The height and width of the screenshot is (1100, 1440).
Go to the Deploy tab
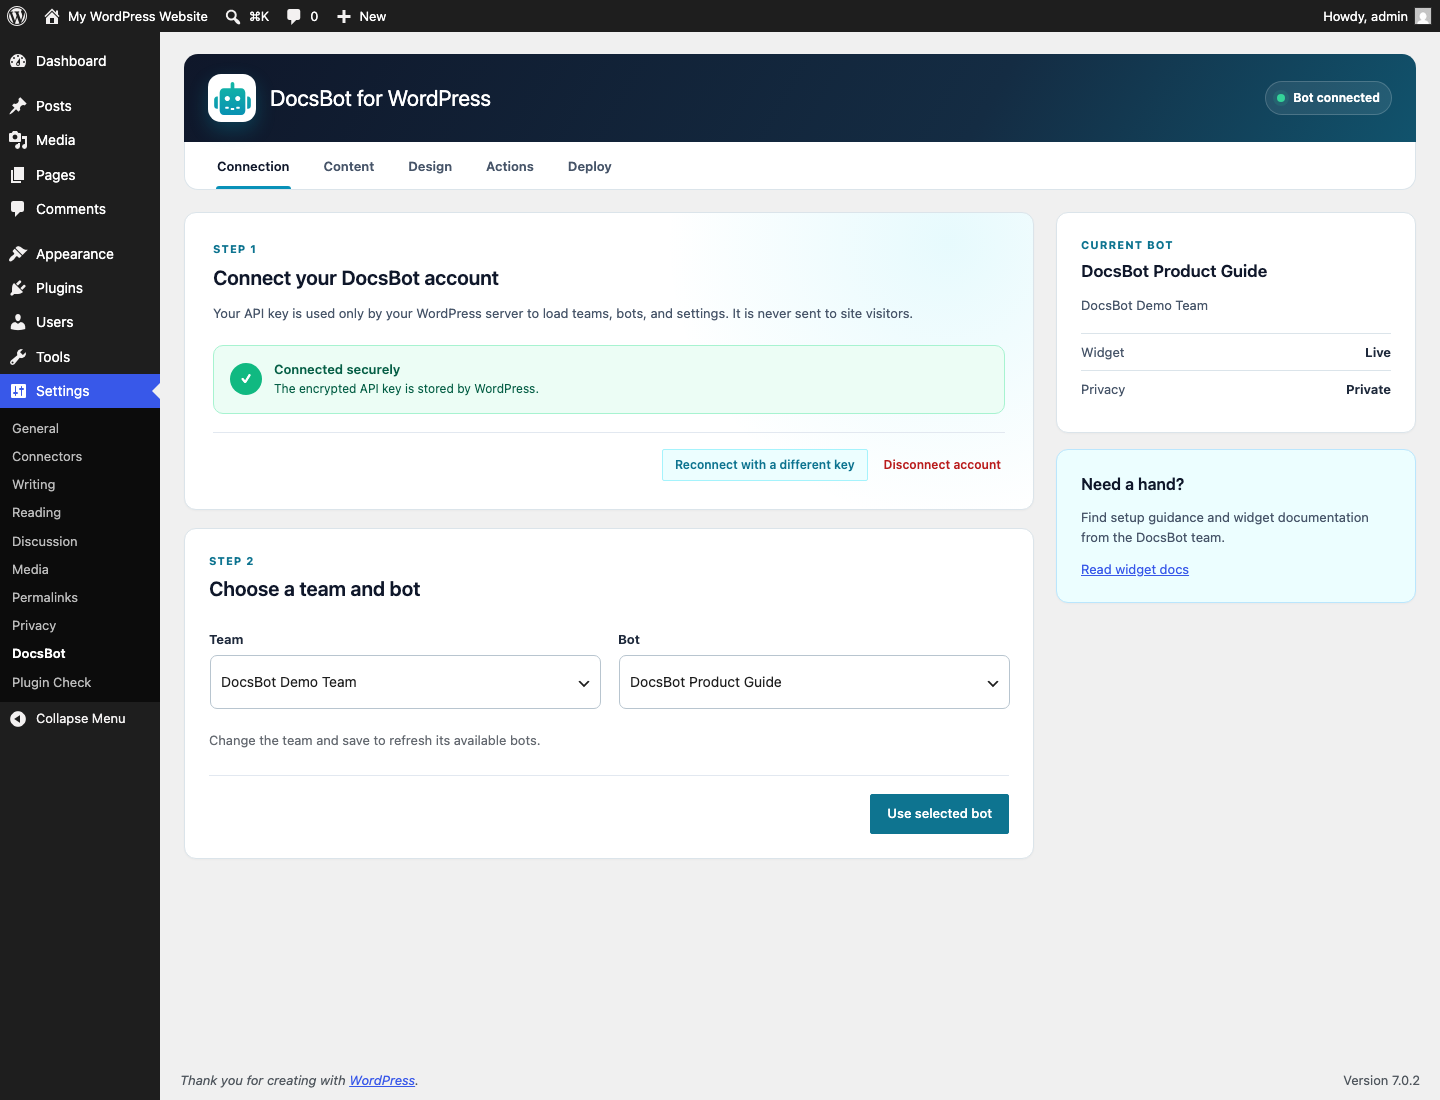tap(590, 166)
